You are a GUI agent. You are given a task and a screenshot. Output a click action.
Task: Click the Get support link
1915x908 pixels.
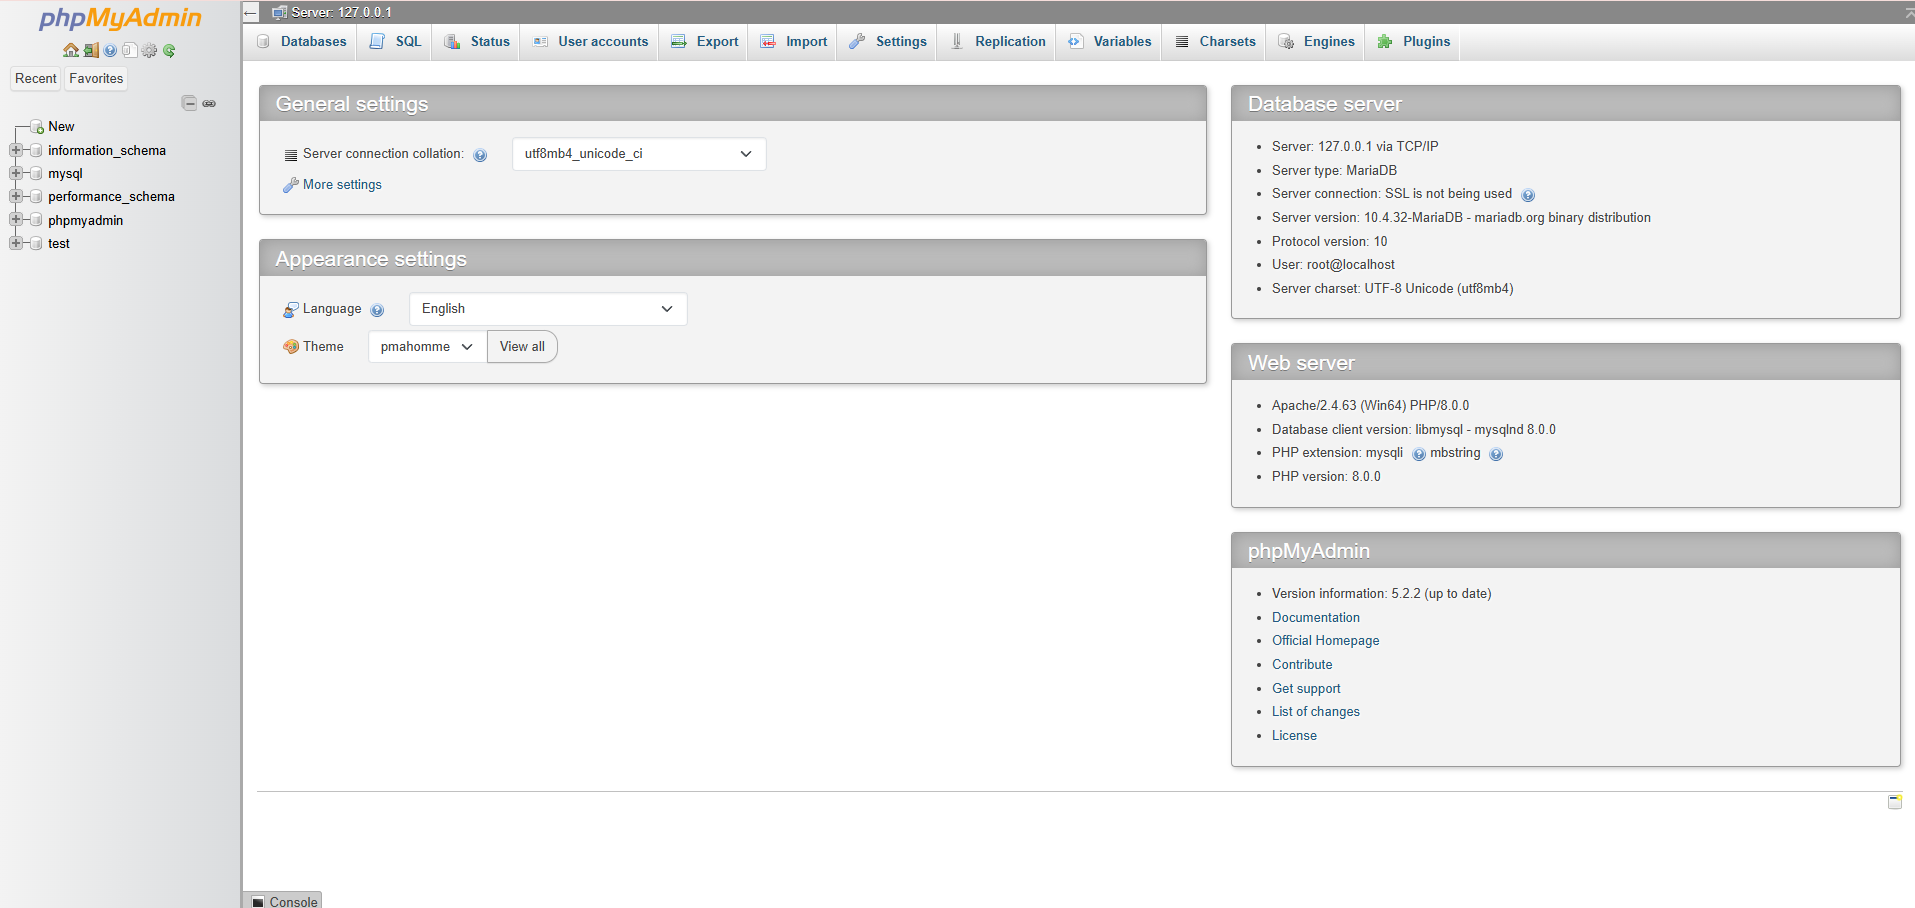point(1306,689)
